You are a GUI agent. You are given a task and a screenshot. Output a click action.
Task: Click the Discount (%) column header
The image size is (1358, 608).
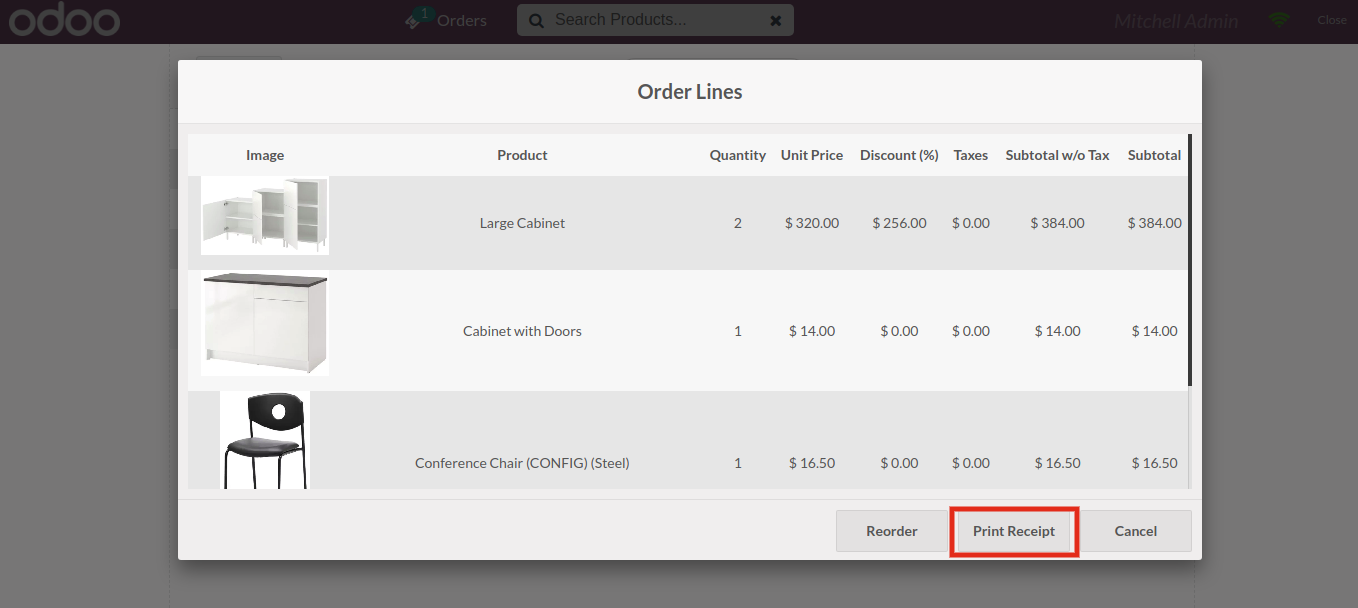pyautogui.click(x=899, y=155)
